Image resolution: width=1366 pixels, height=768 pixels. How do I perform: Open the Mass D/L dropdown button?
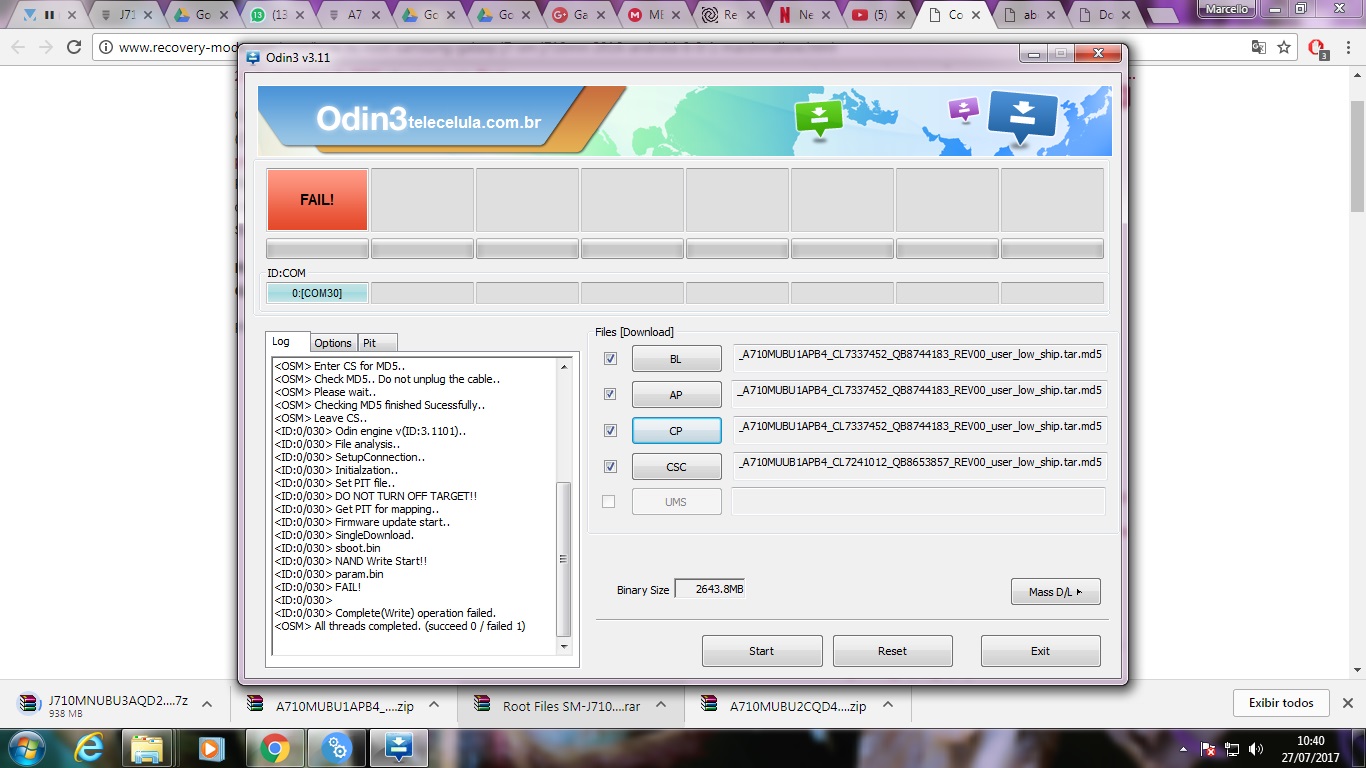pyautogui.click(x=1055, y=592)
